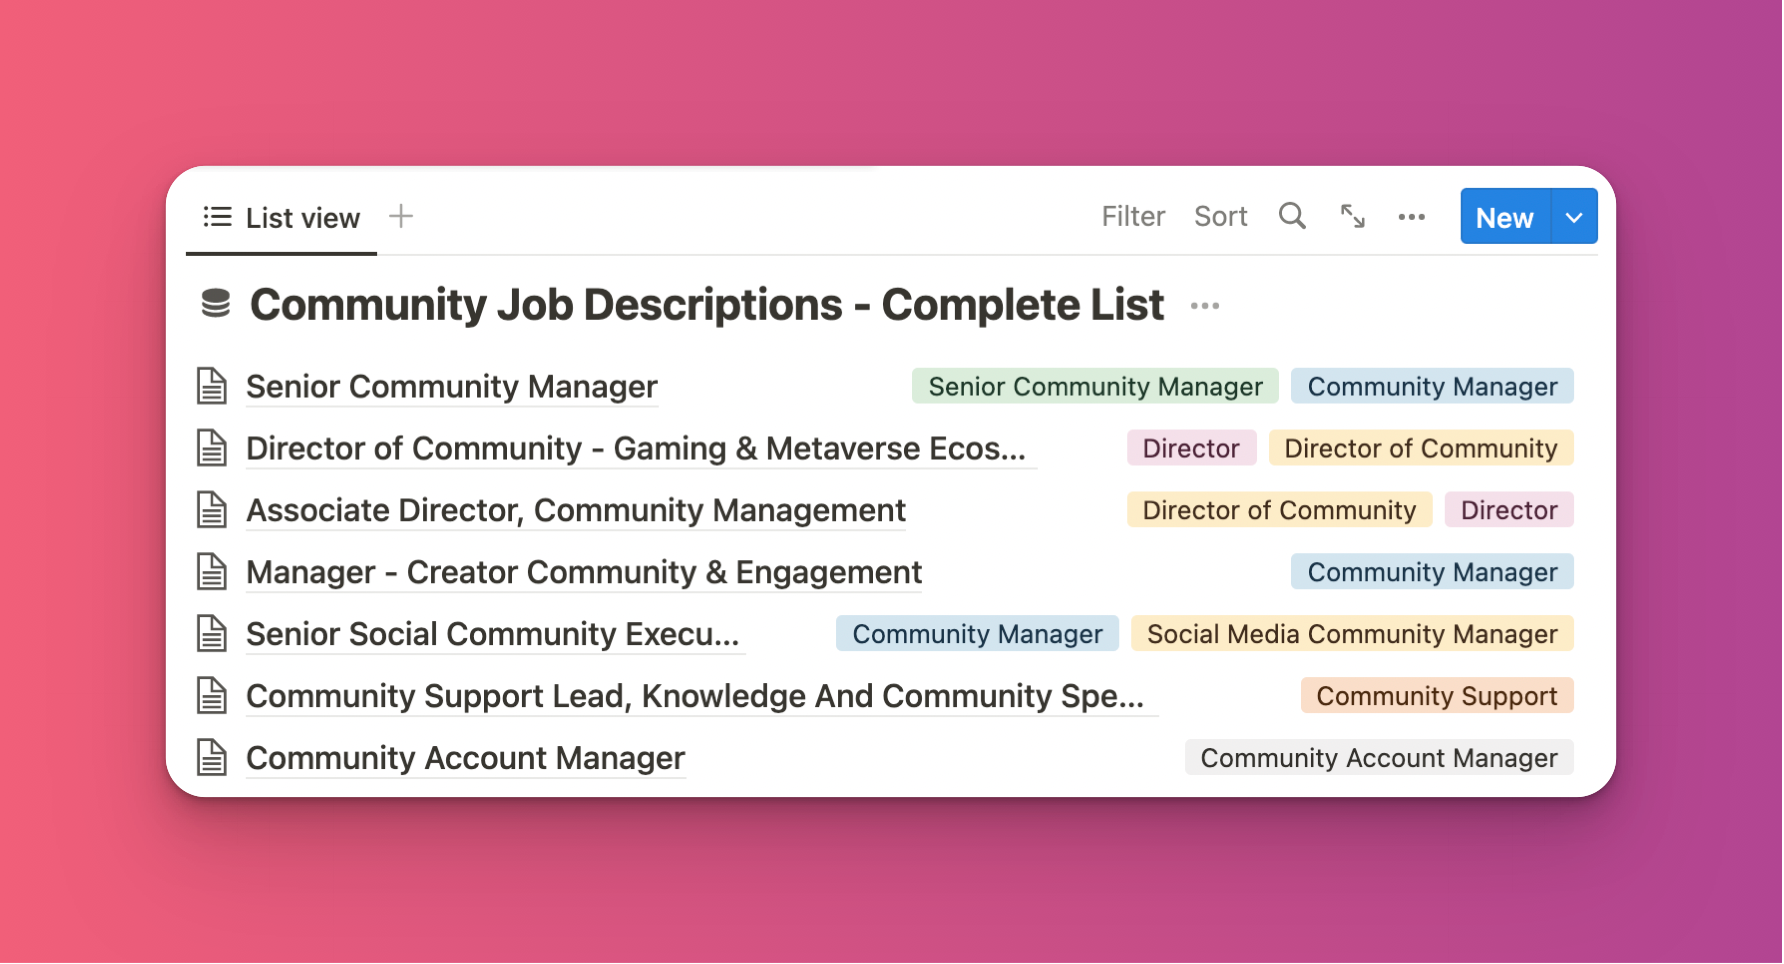
Task: Click page icon of Director of Community Gaming row
Action: pos(212,448)
